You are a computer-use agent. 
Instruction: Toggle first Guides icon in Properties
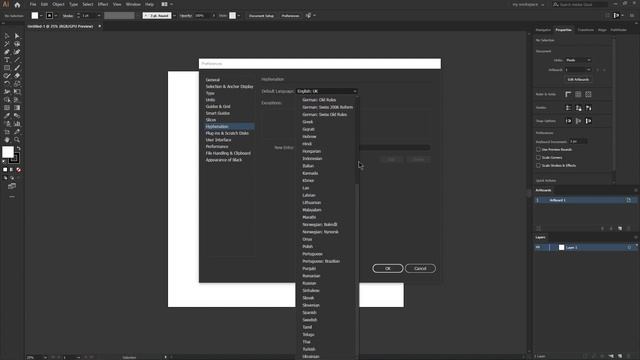568,108
